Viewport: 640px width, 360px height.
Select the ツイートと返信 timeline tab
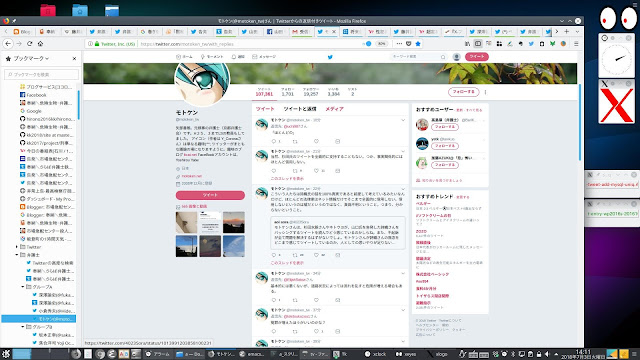300,109
